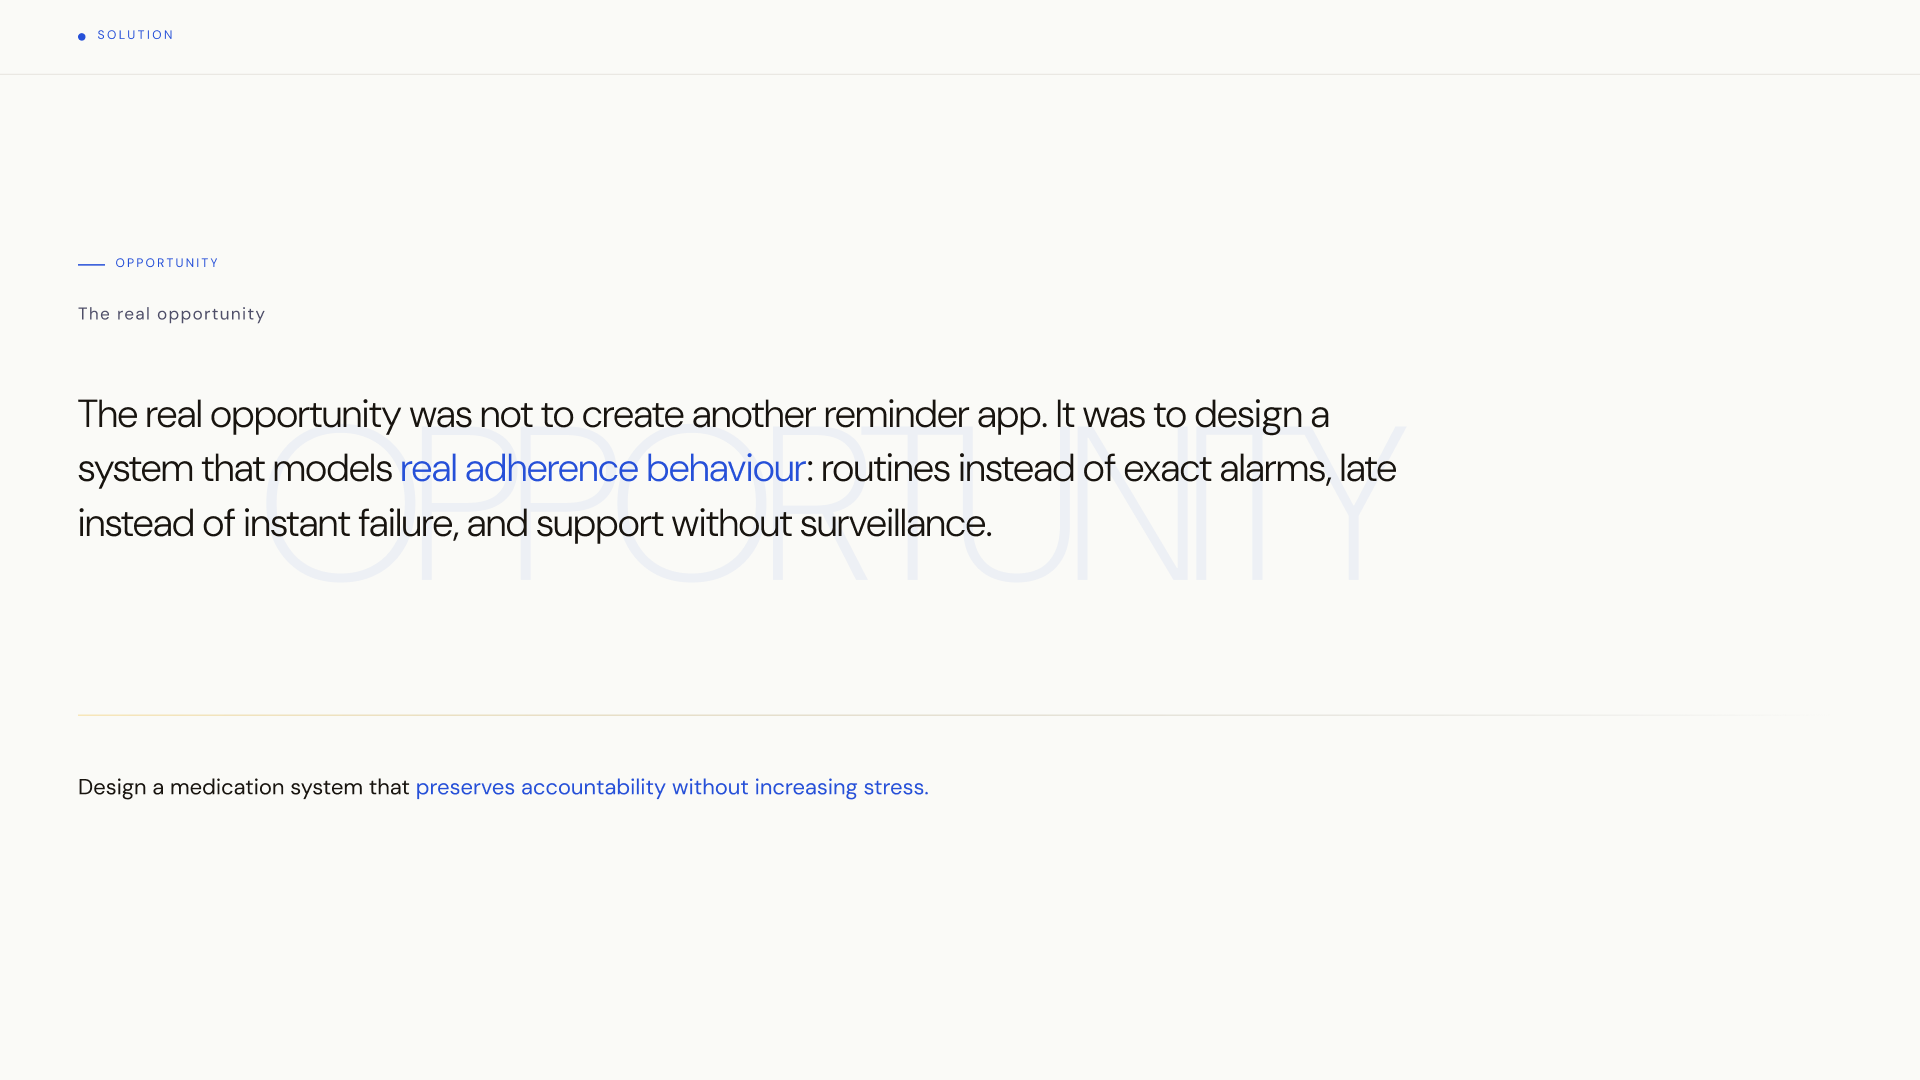Viewport: 1920px width, 1080px height.
Task: Select the small OPPORTUNITY eyebrow label
Action: pos(167,263)
